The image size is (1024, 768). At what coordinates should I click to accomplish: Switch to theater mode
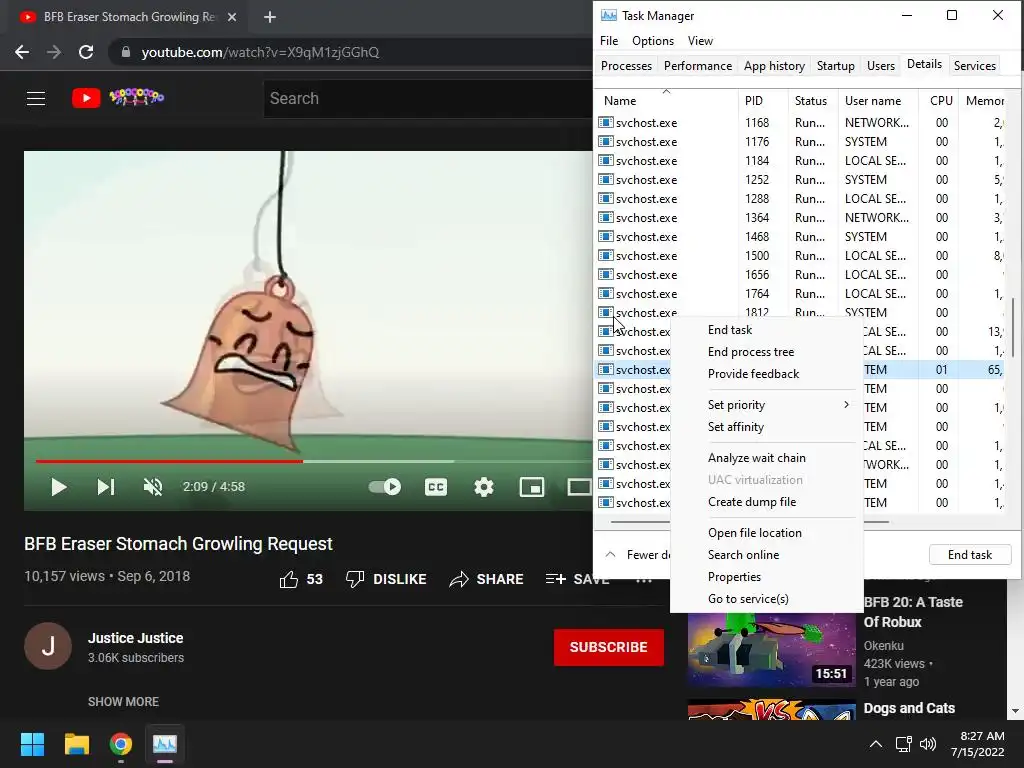pos(579,487)
